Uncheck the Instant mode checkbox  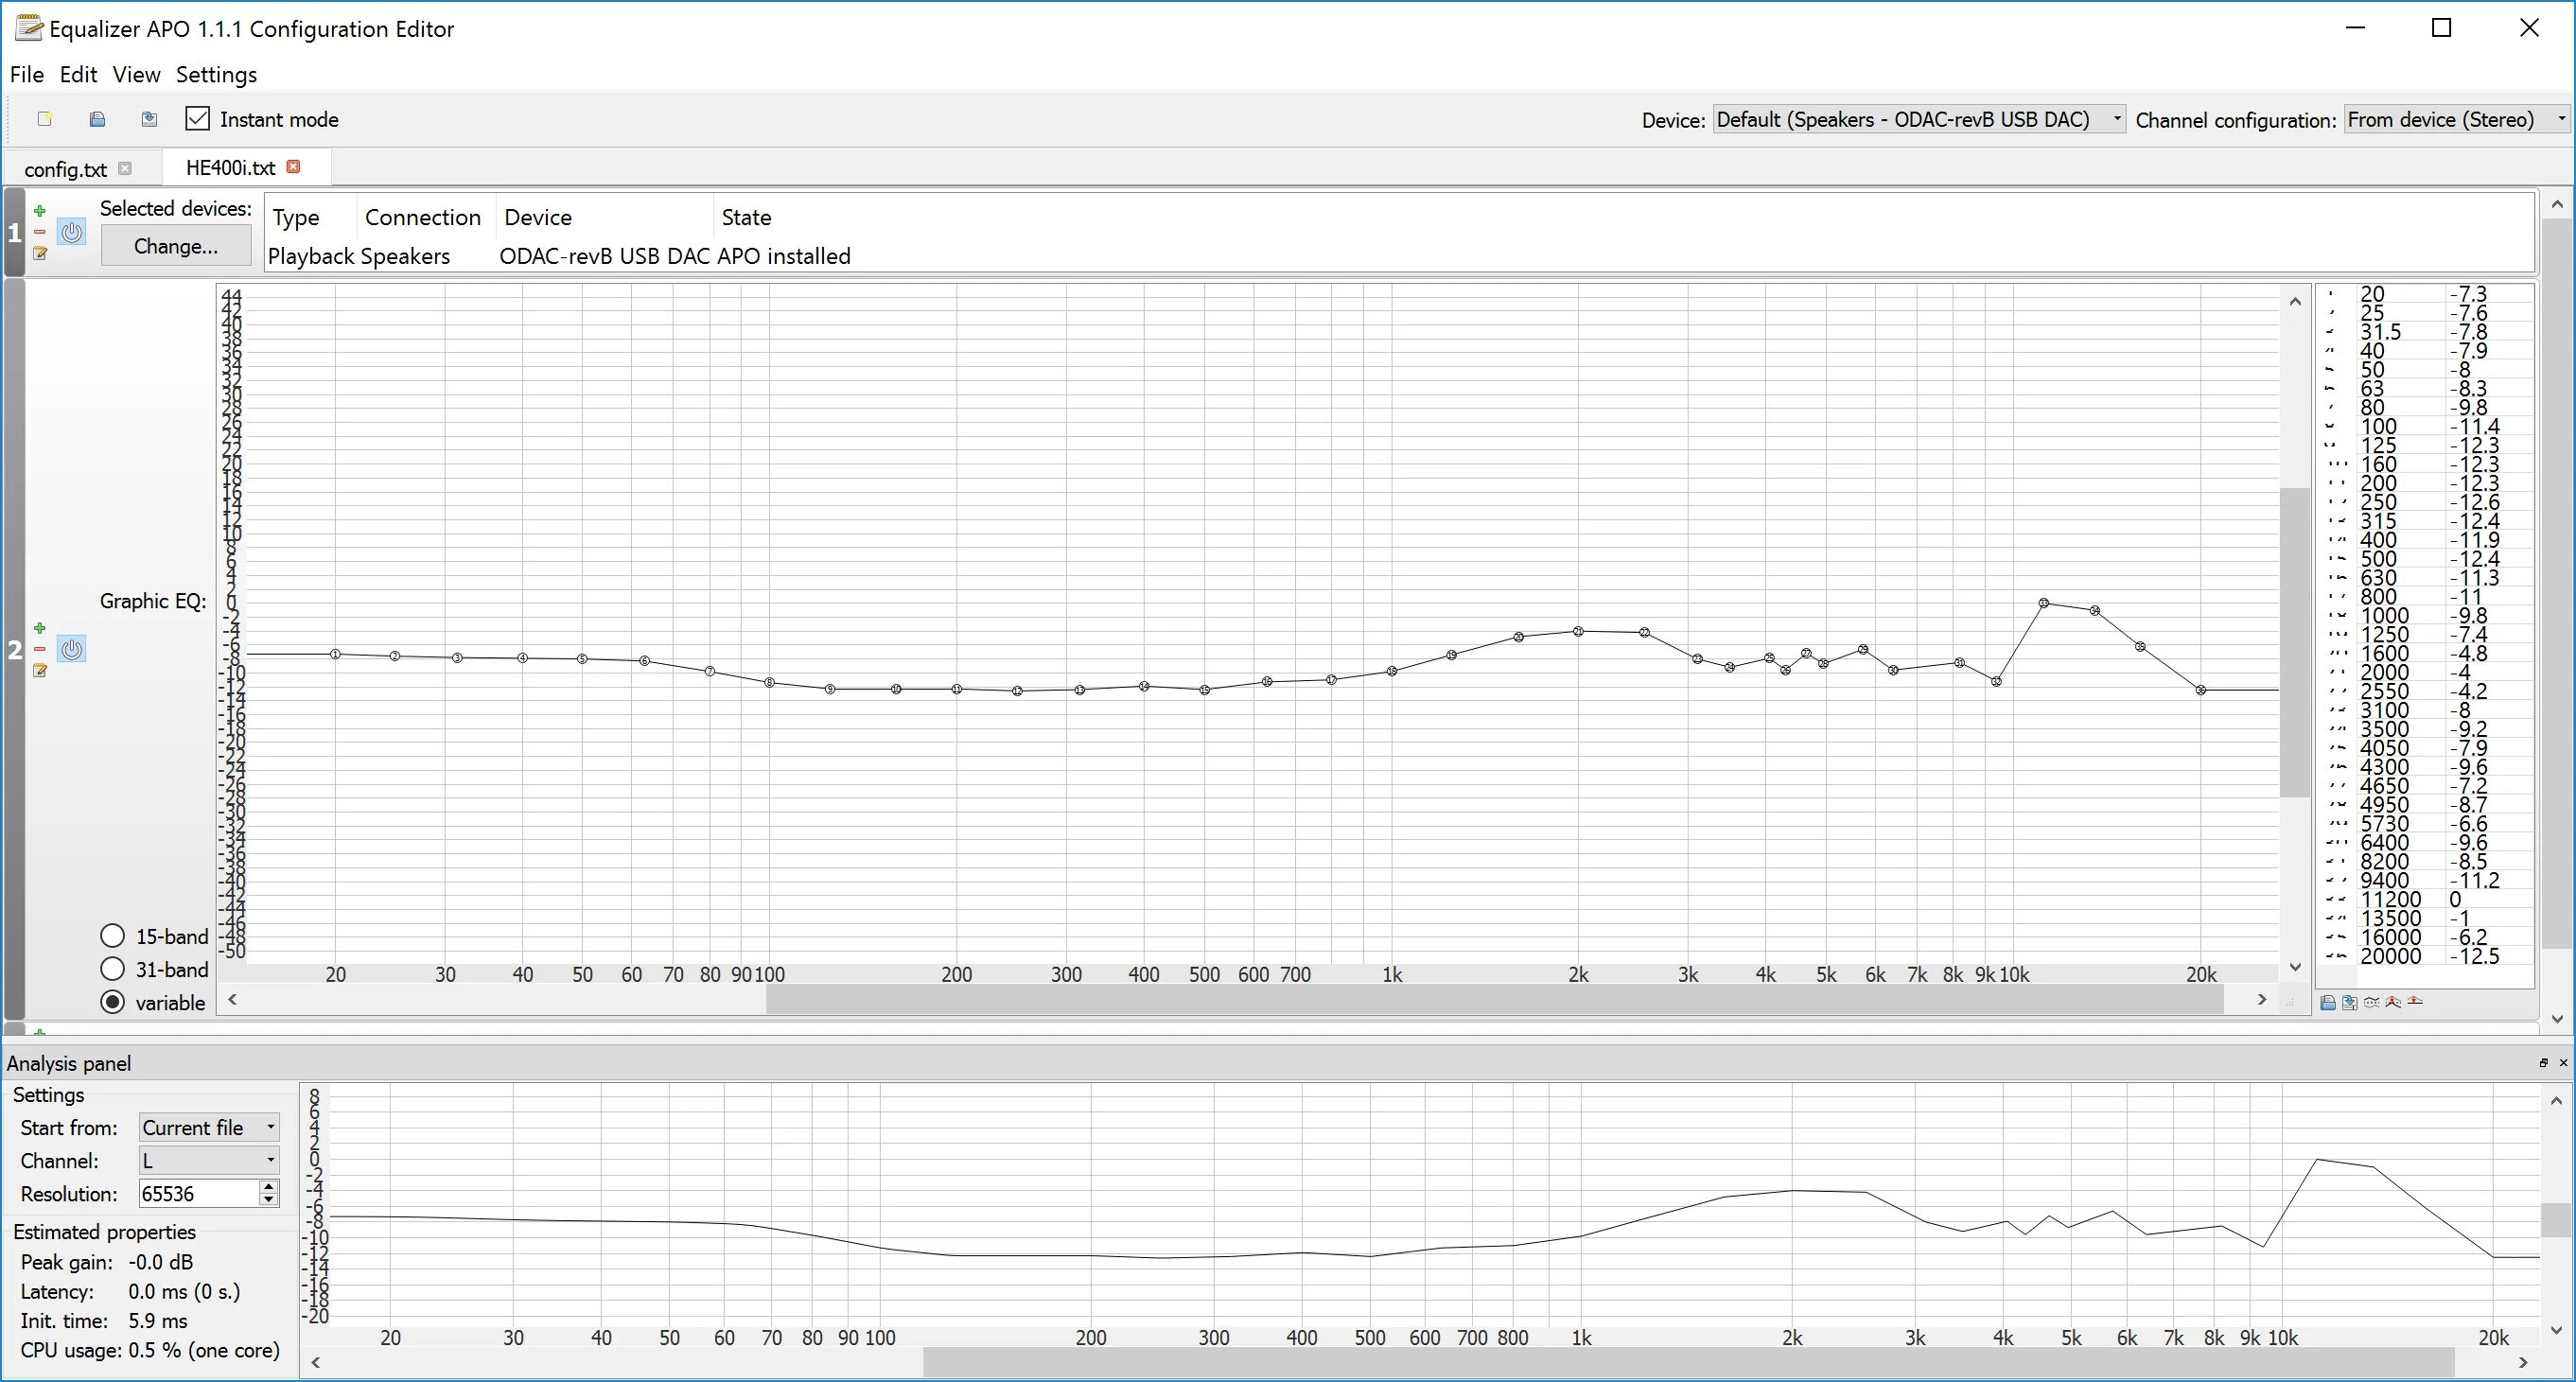point(198,119)
